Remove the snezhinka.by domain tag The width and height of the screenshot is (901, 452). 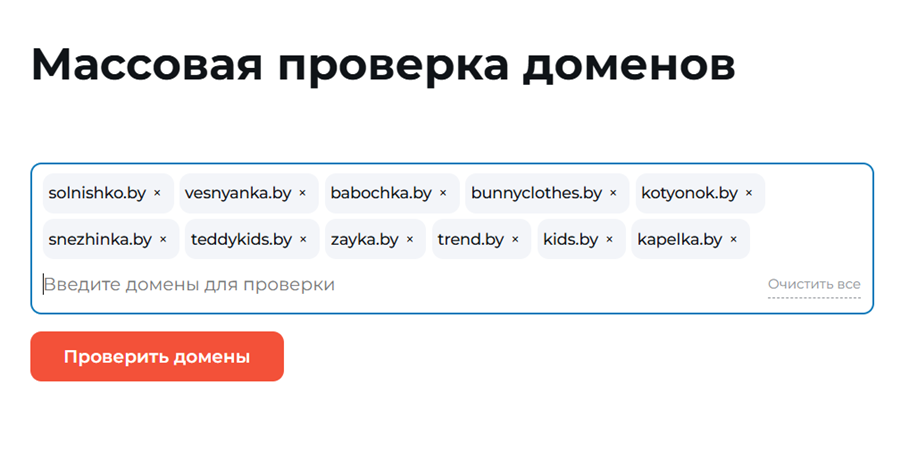point(163,240)
